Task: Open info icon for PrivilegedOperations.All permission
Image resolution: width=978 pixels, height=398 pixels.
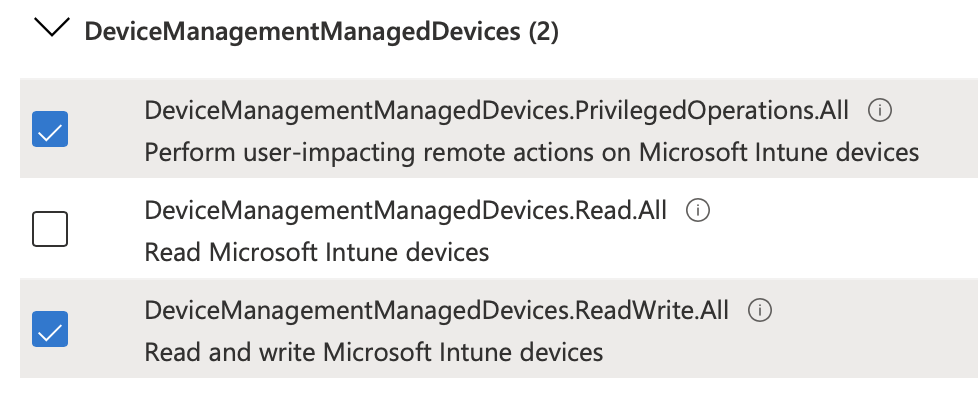Action: point(879,111)
